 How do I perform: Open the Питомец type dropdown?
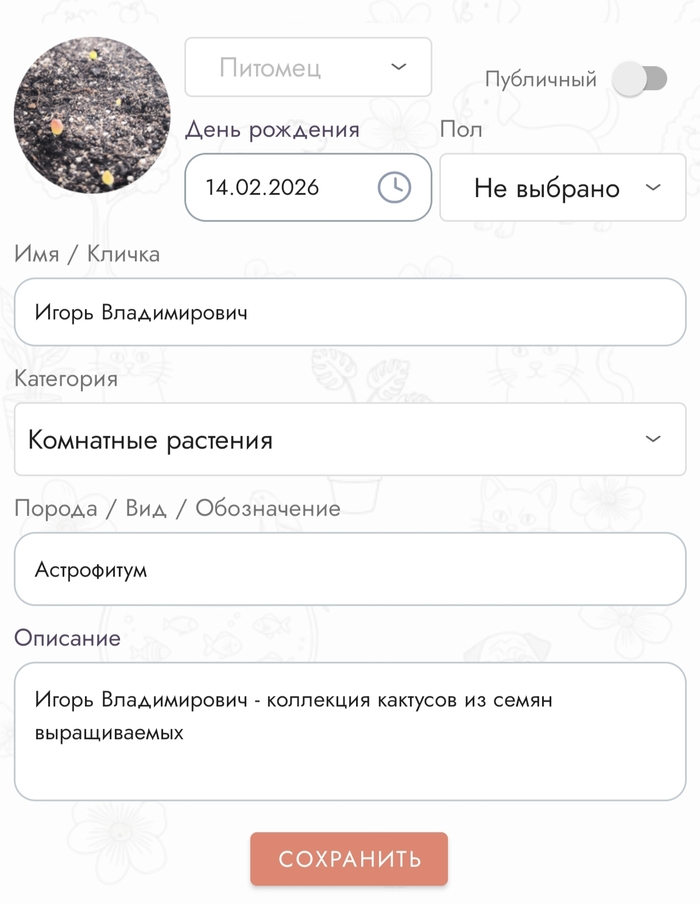coord(307,67)
